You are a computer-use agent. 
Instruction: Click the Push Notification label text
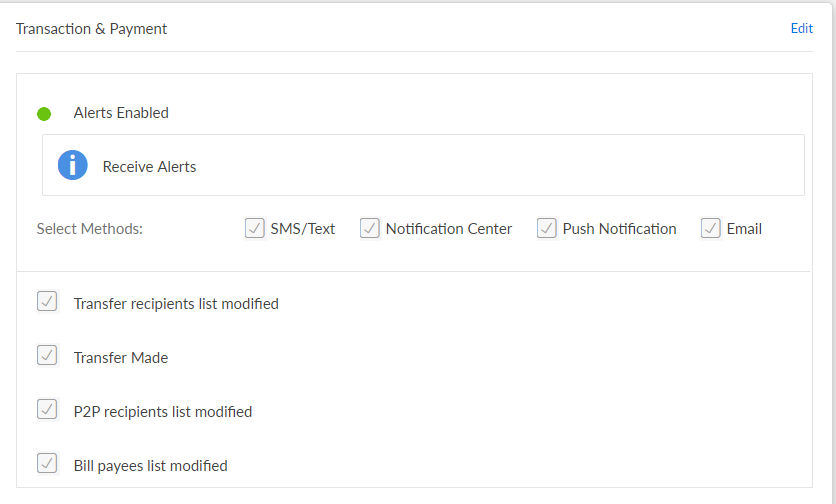[x=619, y=229]
